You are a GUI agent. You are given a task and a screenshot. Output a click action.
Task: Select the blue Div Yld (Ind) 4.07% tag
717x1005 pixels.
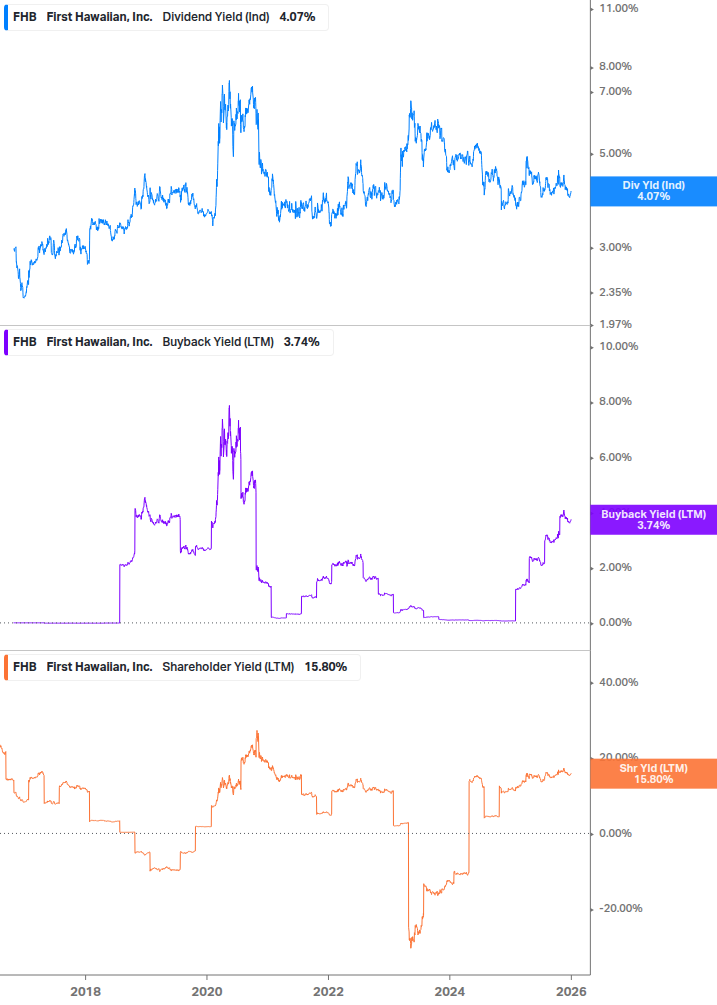point(654,191)
